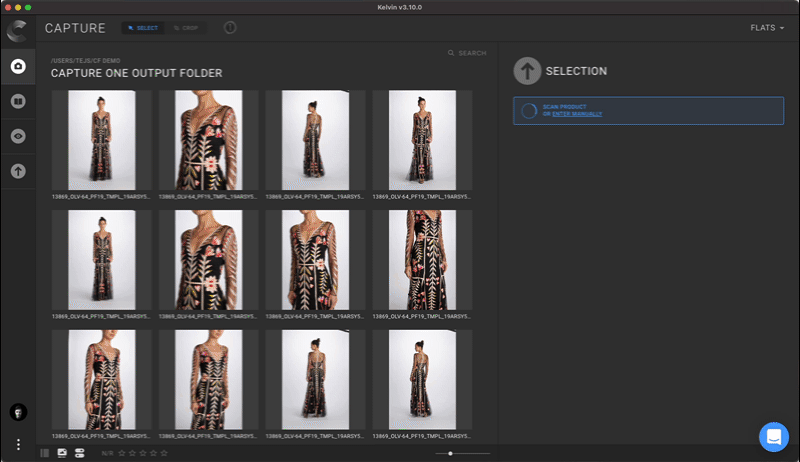Viewport: 800px width, 462px height.
Task: Set rating to two stars
Action: coord(133,453)
